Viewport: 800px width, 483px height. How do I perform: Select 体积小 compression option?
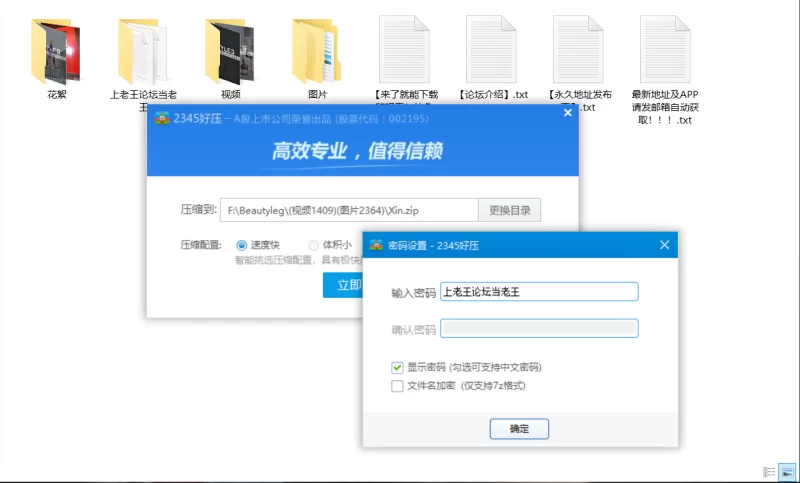click(x=313, y=245)
